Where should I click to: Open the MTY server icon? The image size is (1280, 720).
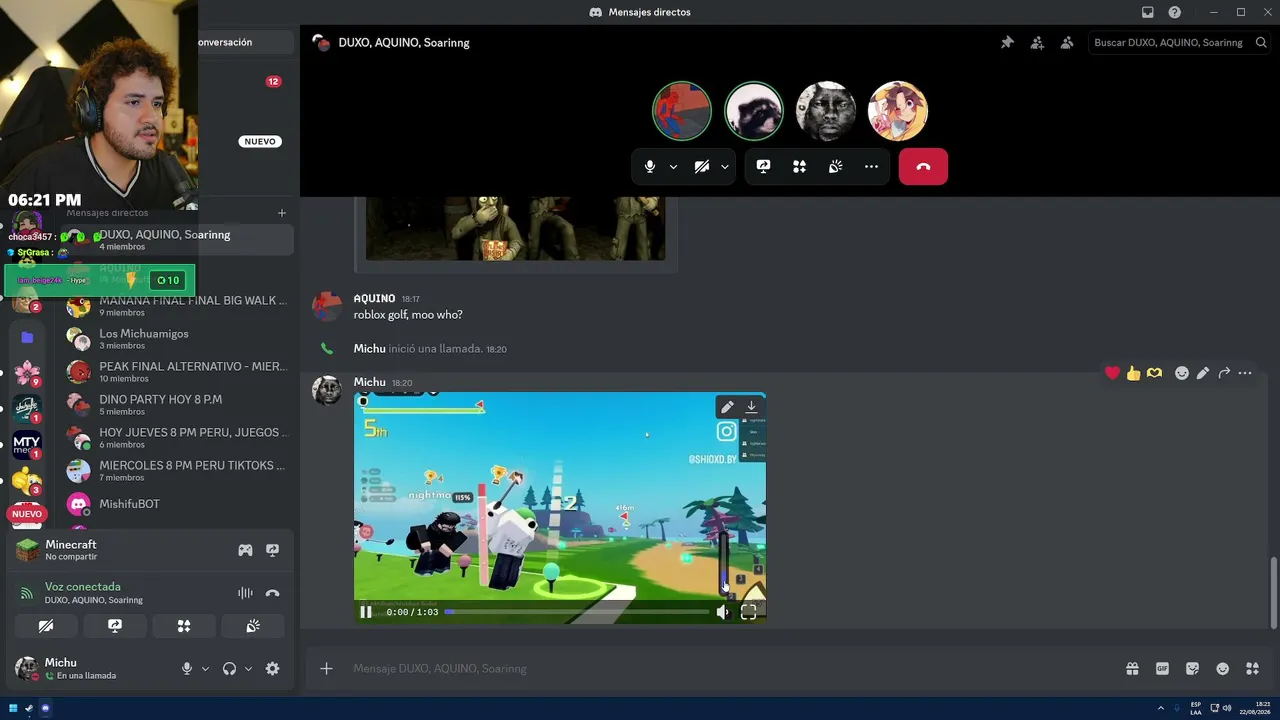27,443
